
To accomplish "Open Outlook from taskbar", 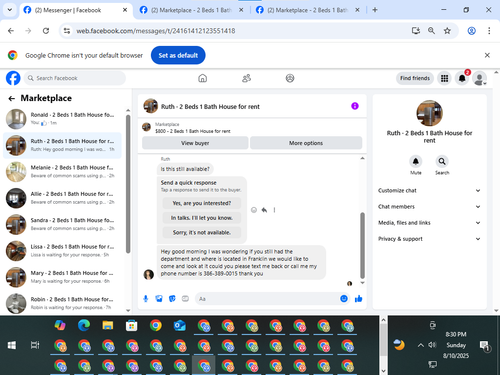I will [180, 326].
